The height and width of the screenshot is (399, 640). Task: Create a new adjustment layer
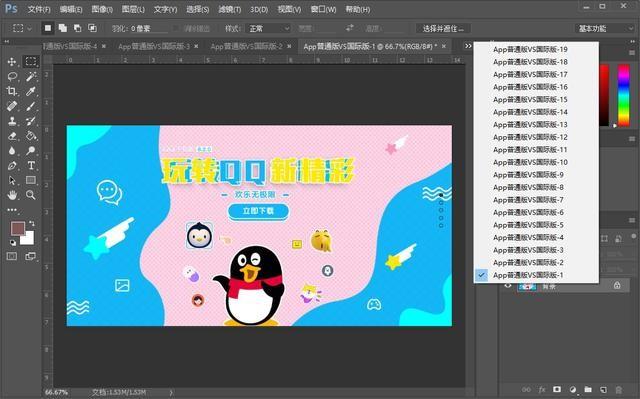pos(573,390)
